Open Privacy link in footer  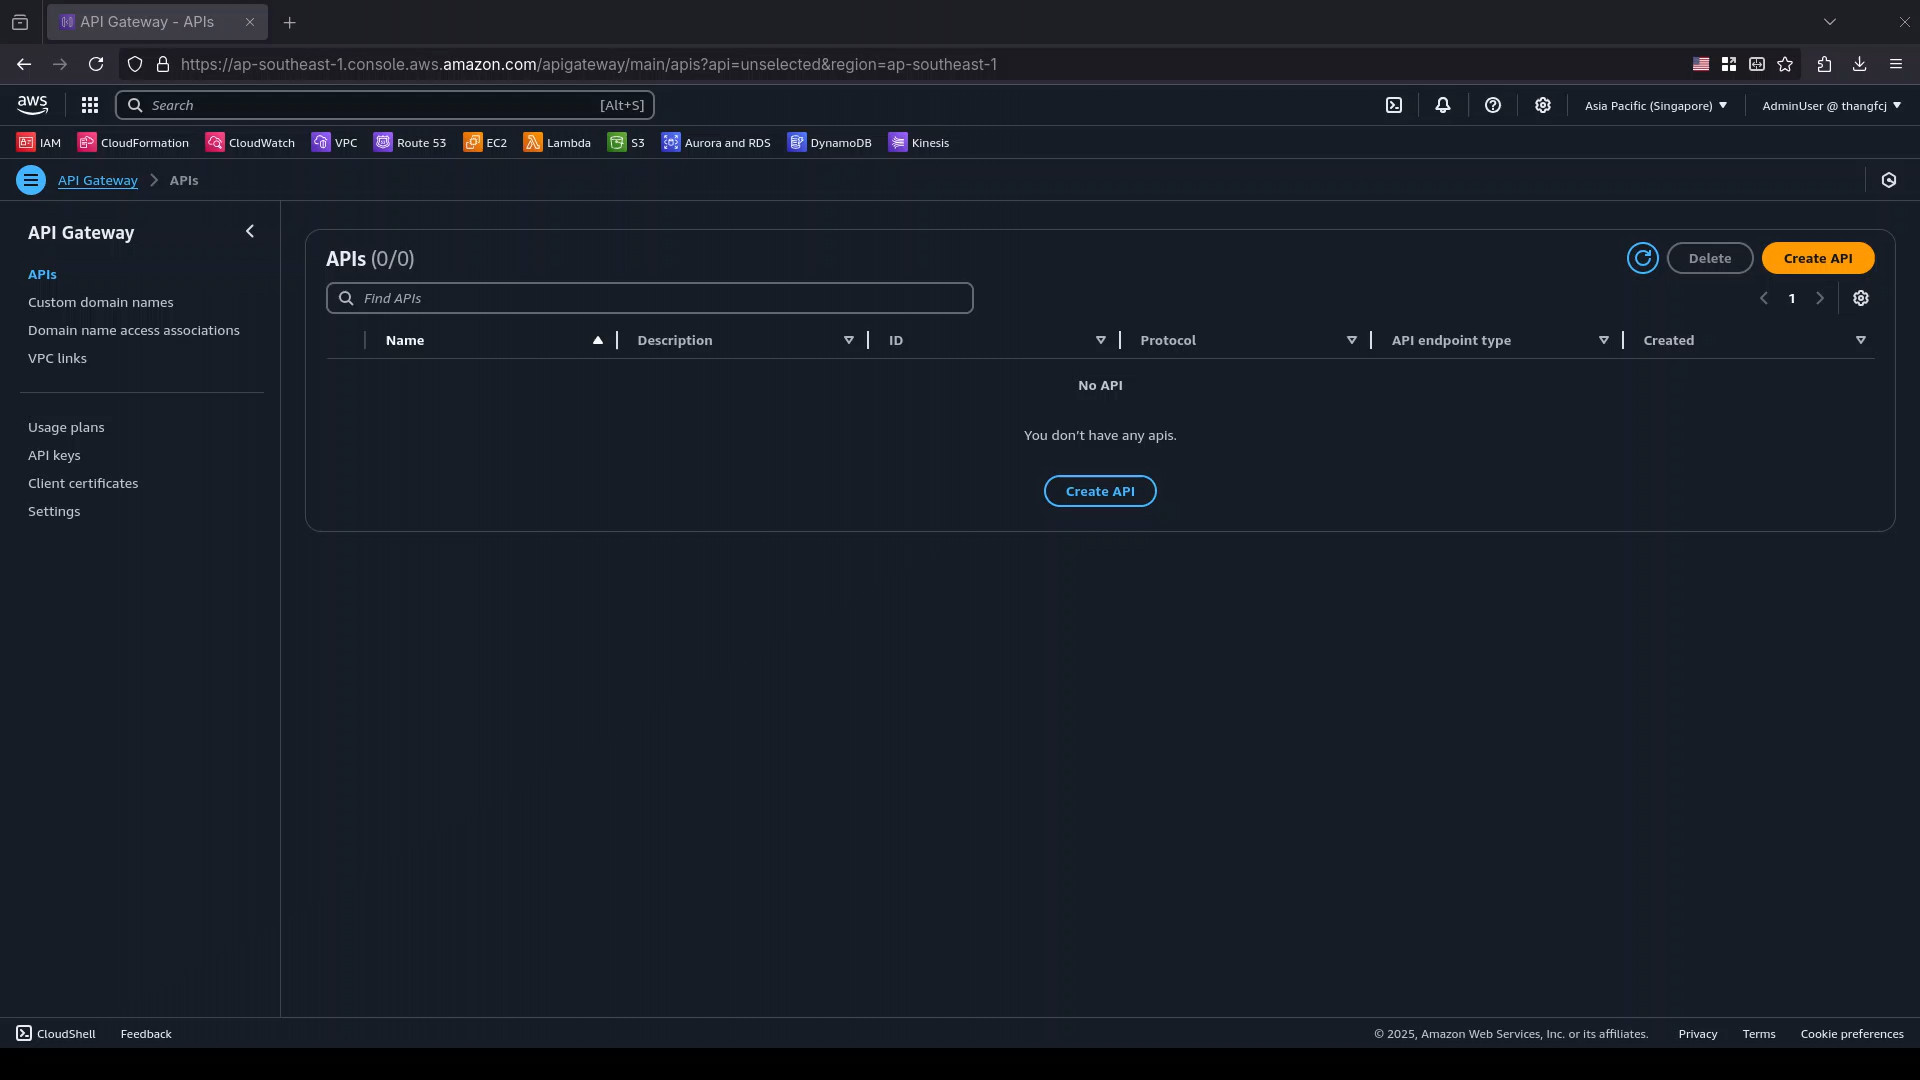[x=1698, y=1034]
